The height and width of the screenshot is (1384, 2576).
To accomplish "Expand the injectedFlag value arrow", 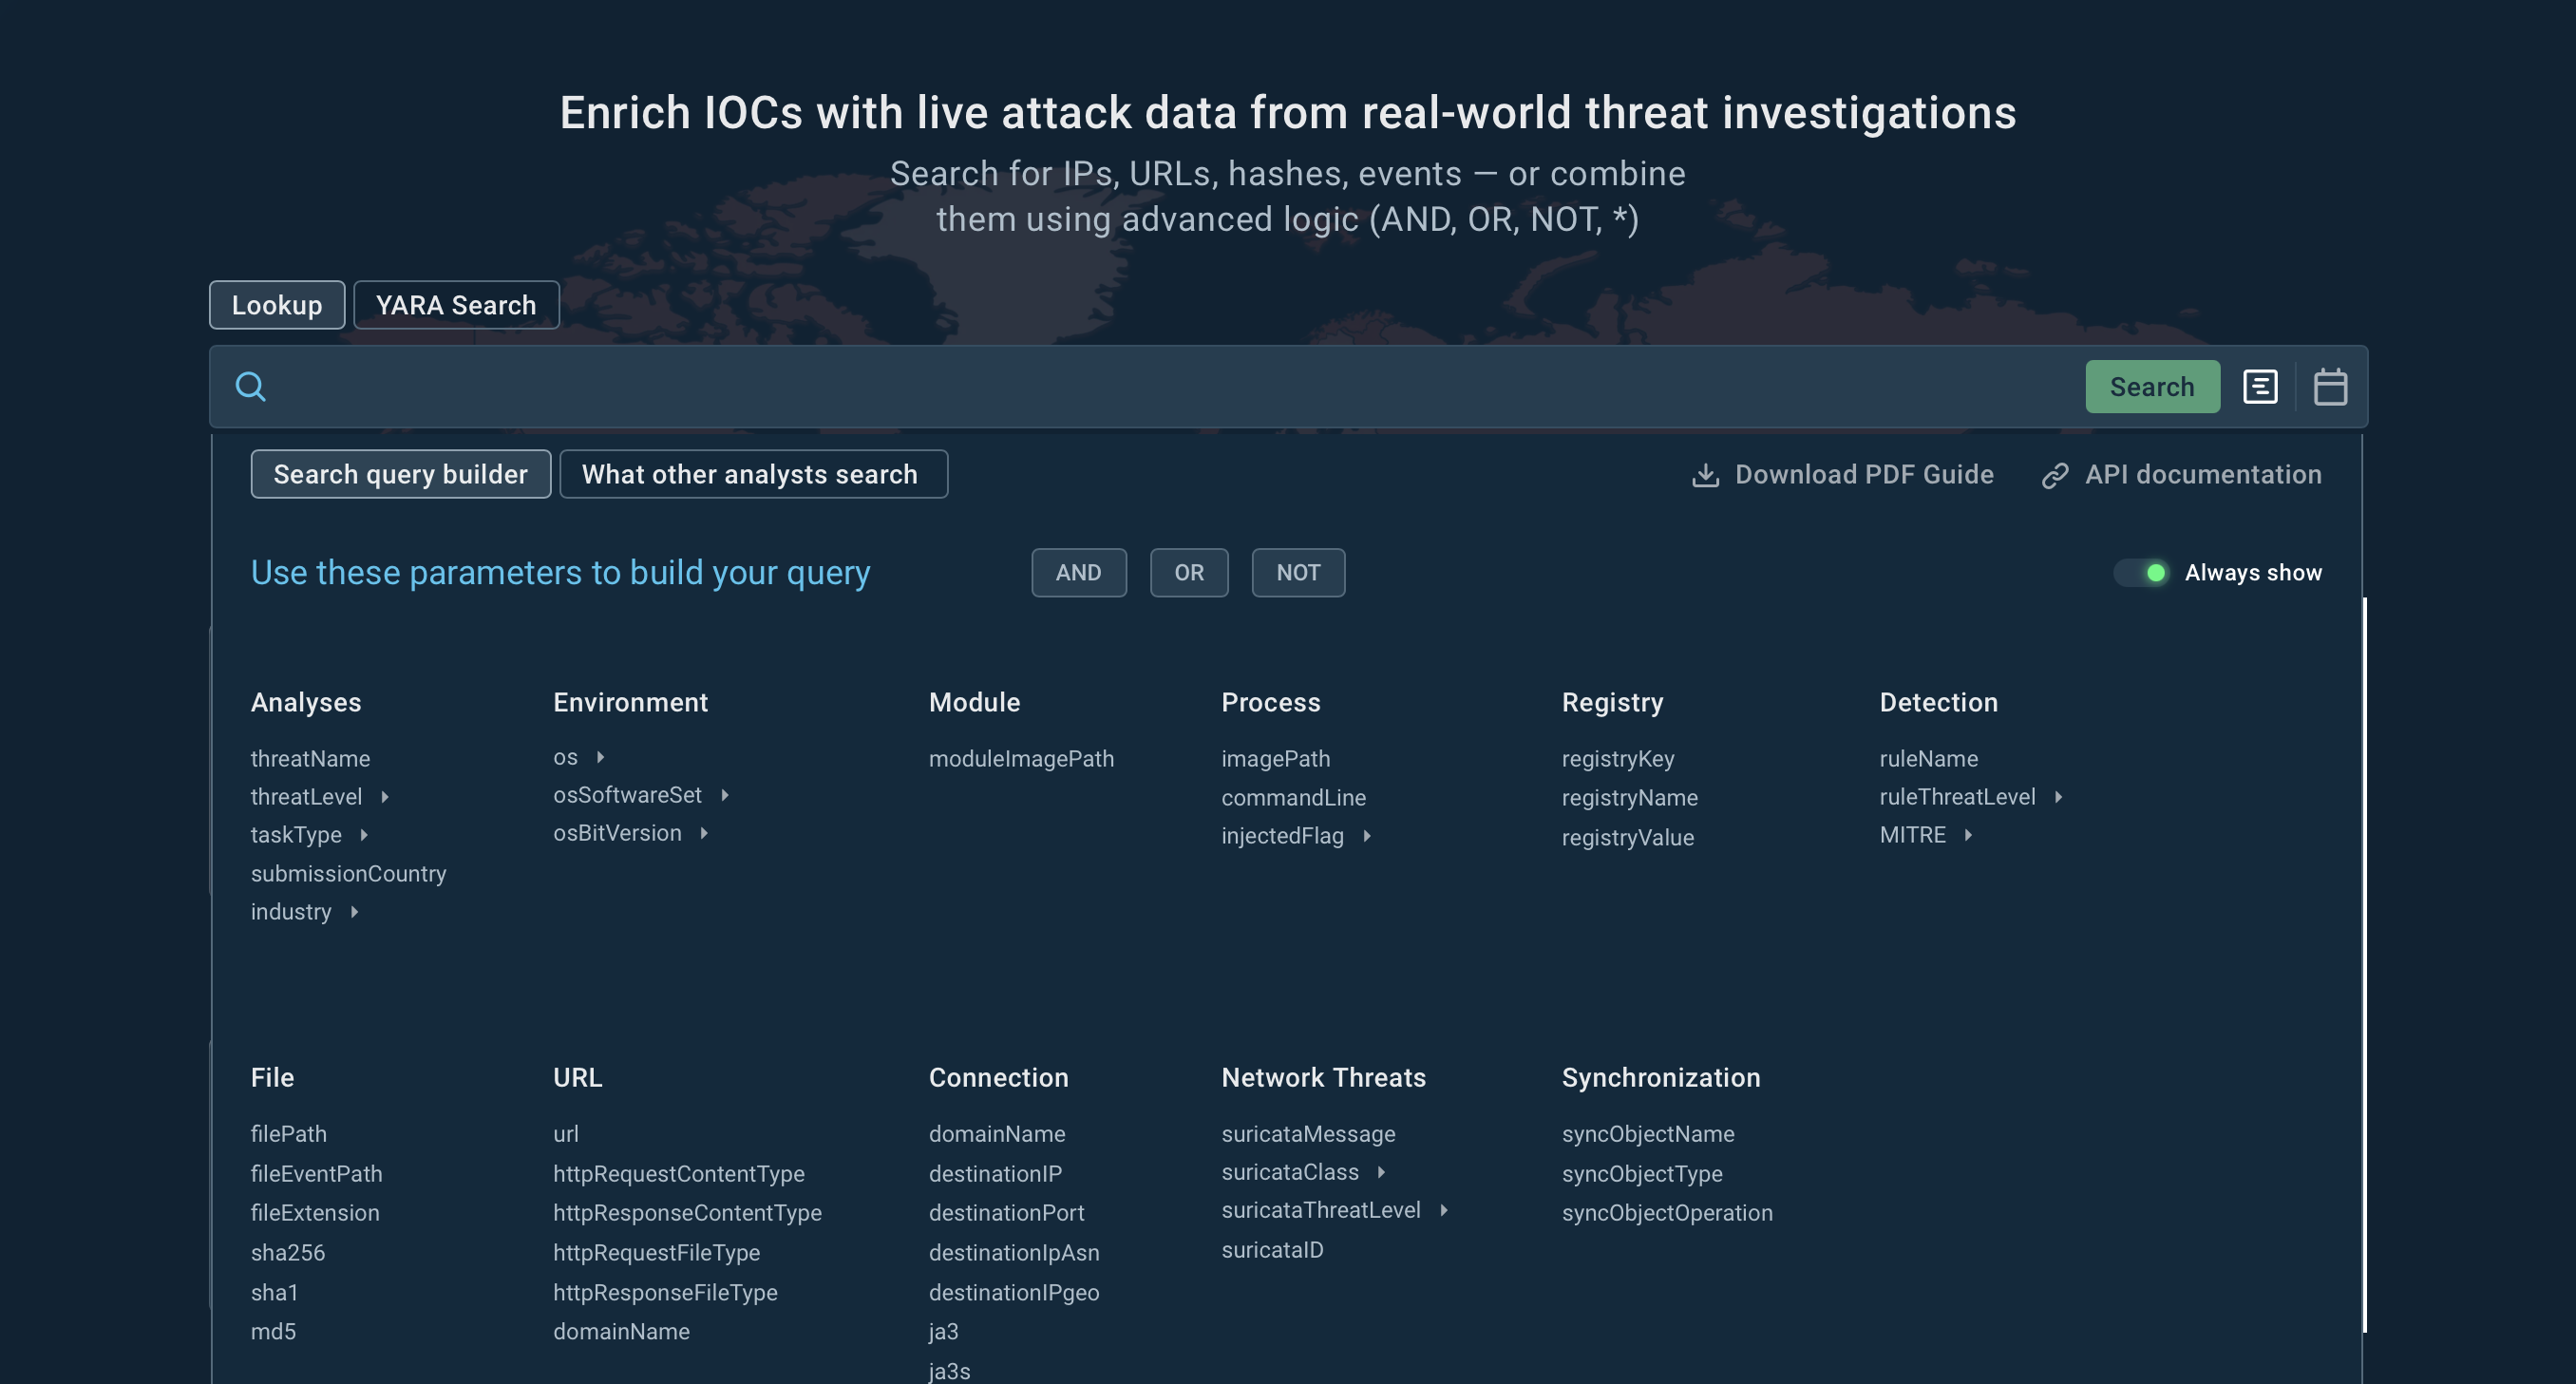I will (x=1367, y=836).
